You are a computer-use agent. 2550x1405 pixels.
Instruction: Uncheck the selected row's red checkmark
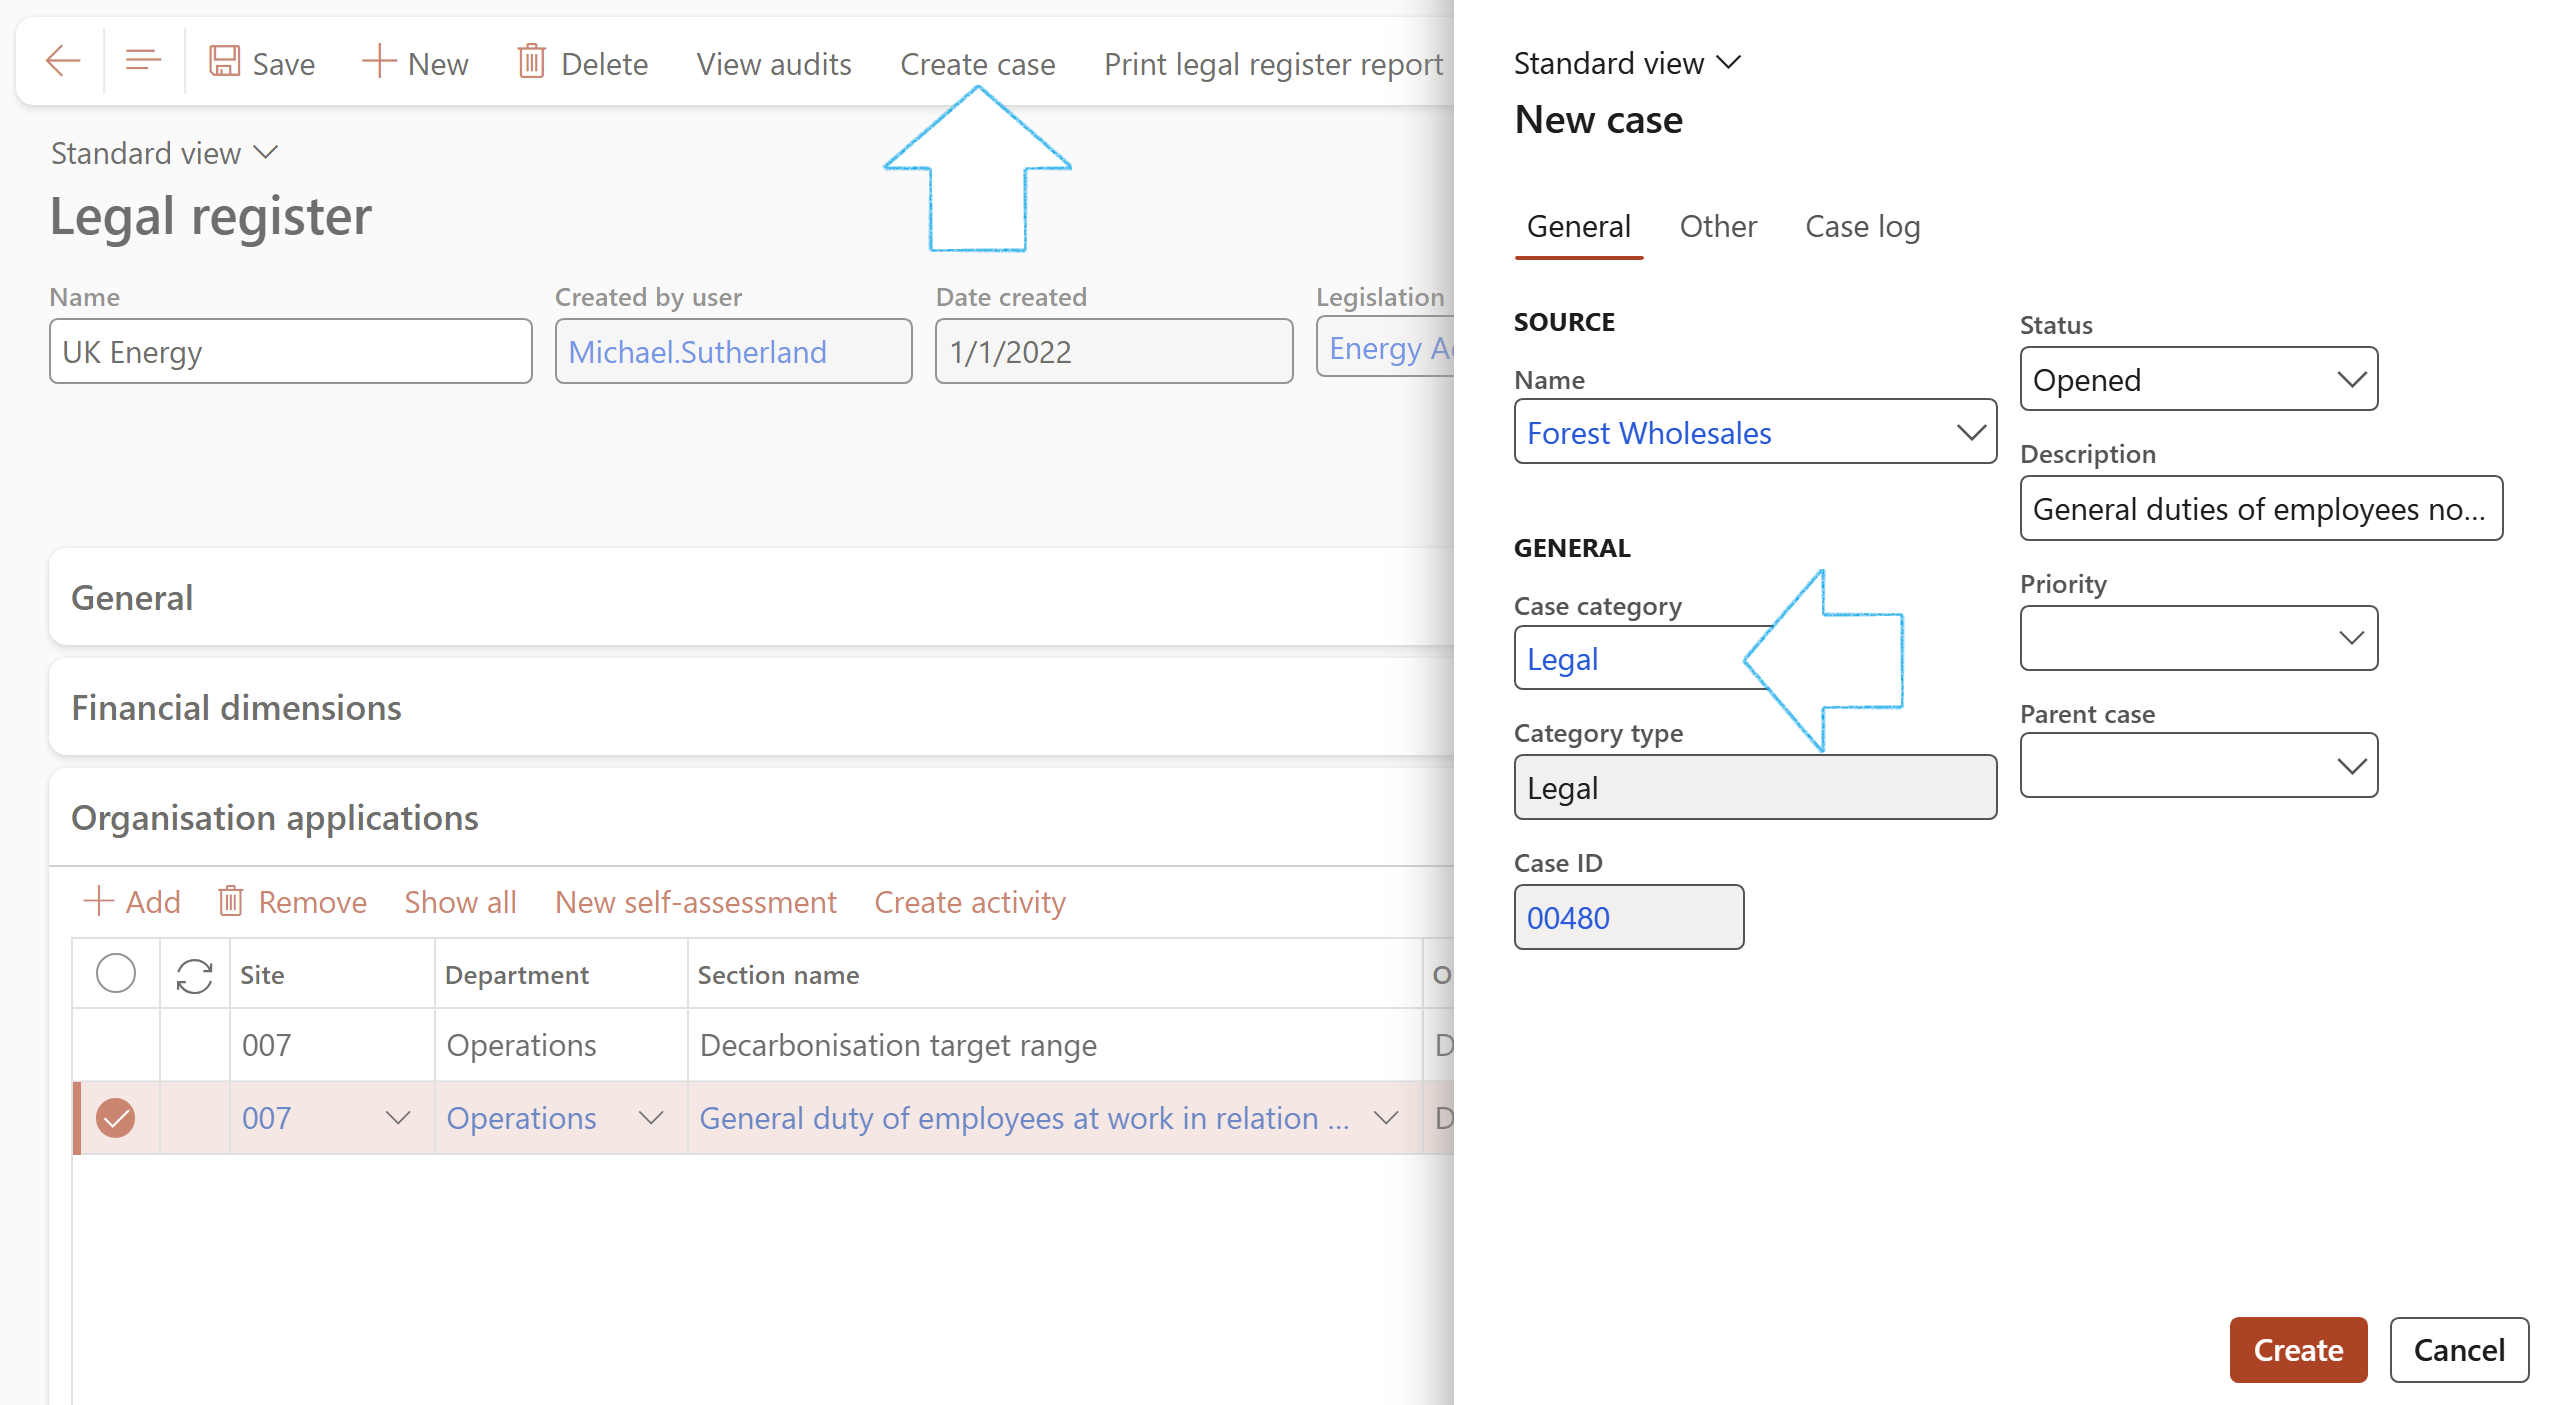pyautogui.click(x=116, y=1118)
